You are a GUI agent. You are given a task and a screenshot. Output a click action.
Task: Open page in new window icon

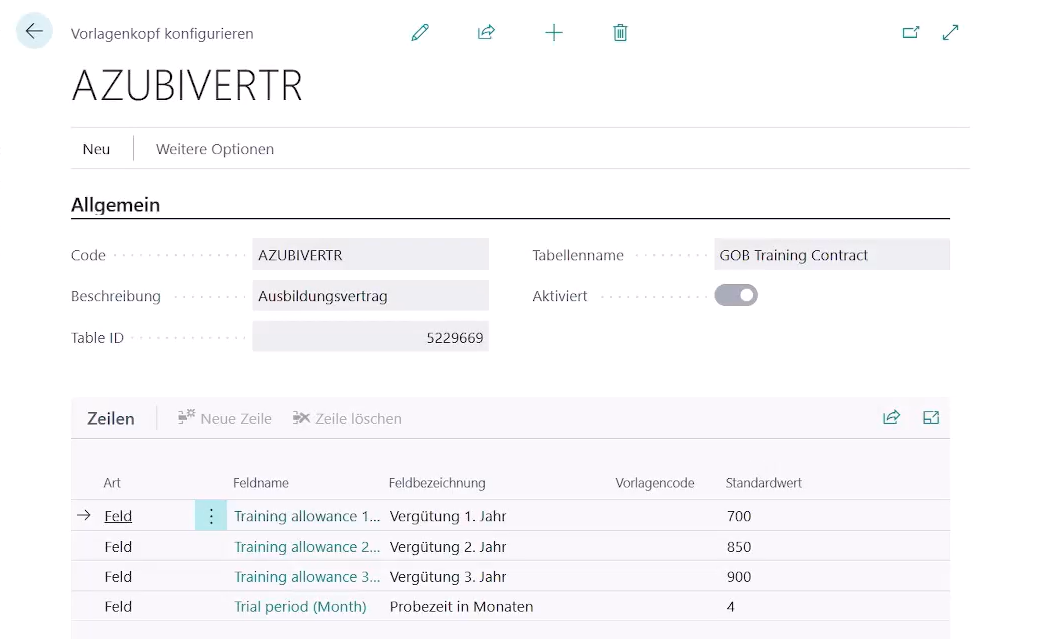click(x=910, y=33)
